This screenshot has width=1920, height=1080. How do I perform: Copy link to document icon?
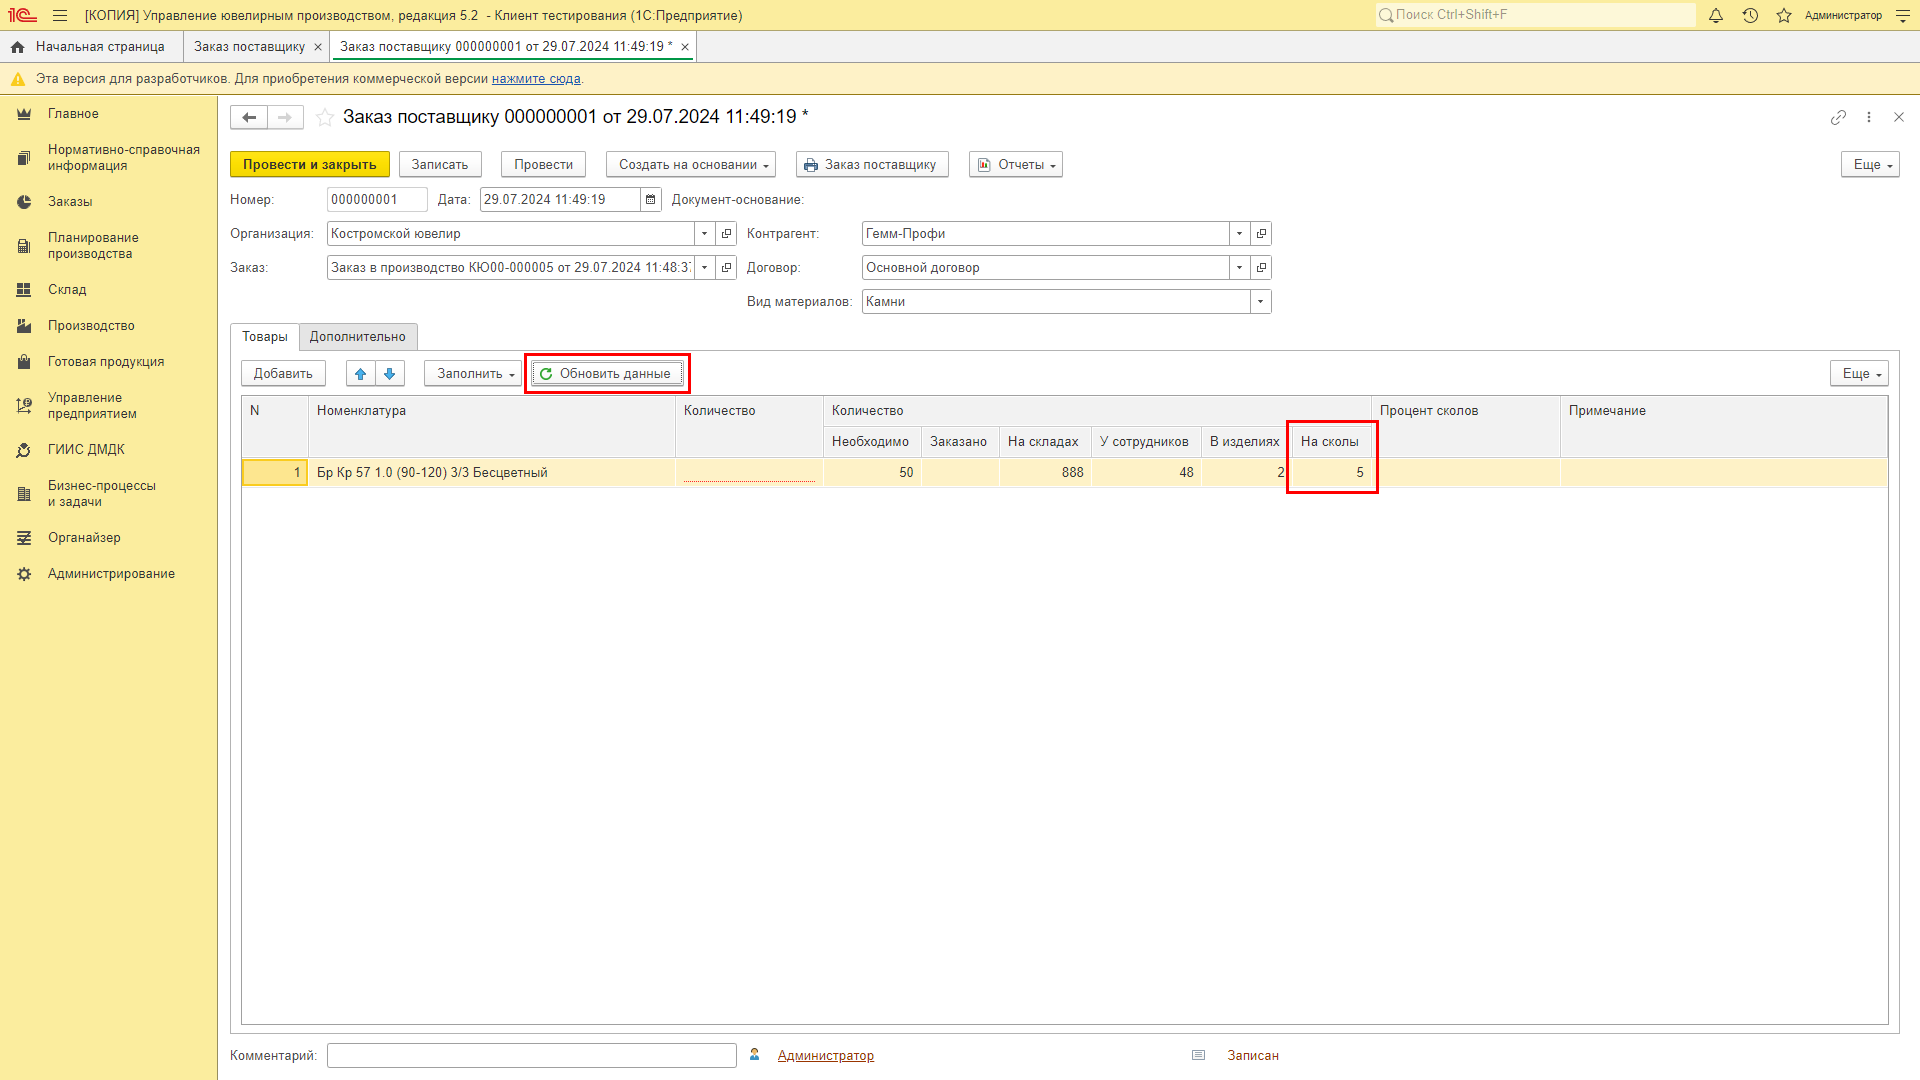[1838, 117]
